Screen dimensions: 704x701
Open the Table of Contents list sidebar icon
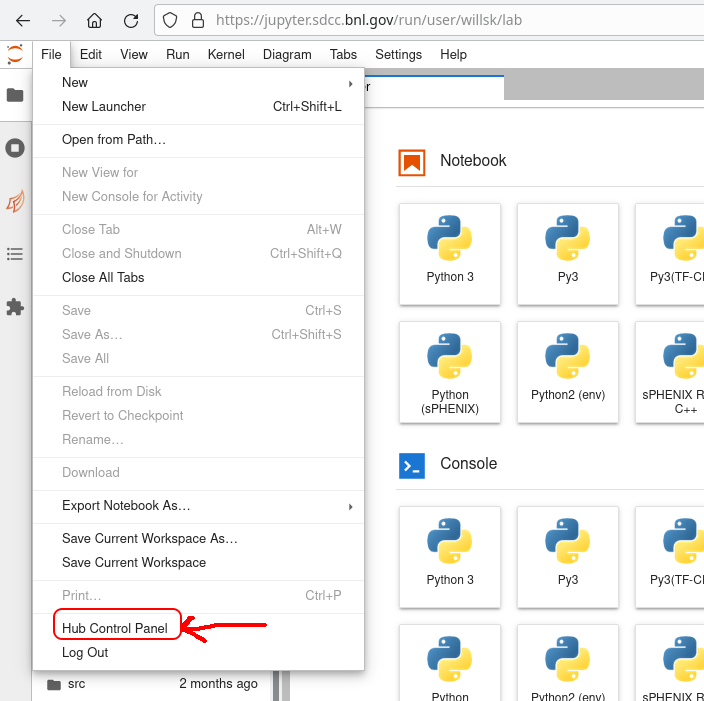click(15, 254)
